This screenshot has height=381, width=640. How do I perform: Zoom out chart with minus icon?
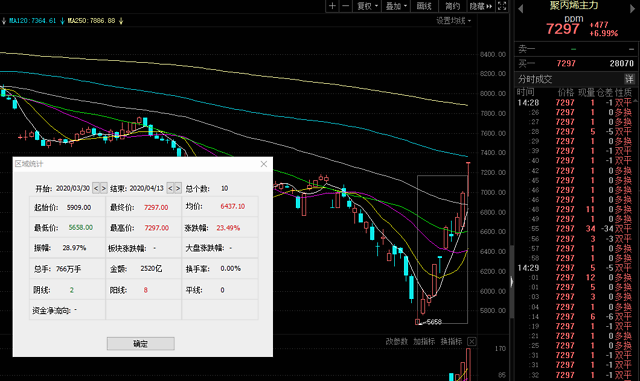point(346,6)
